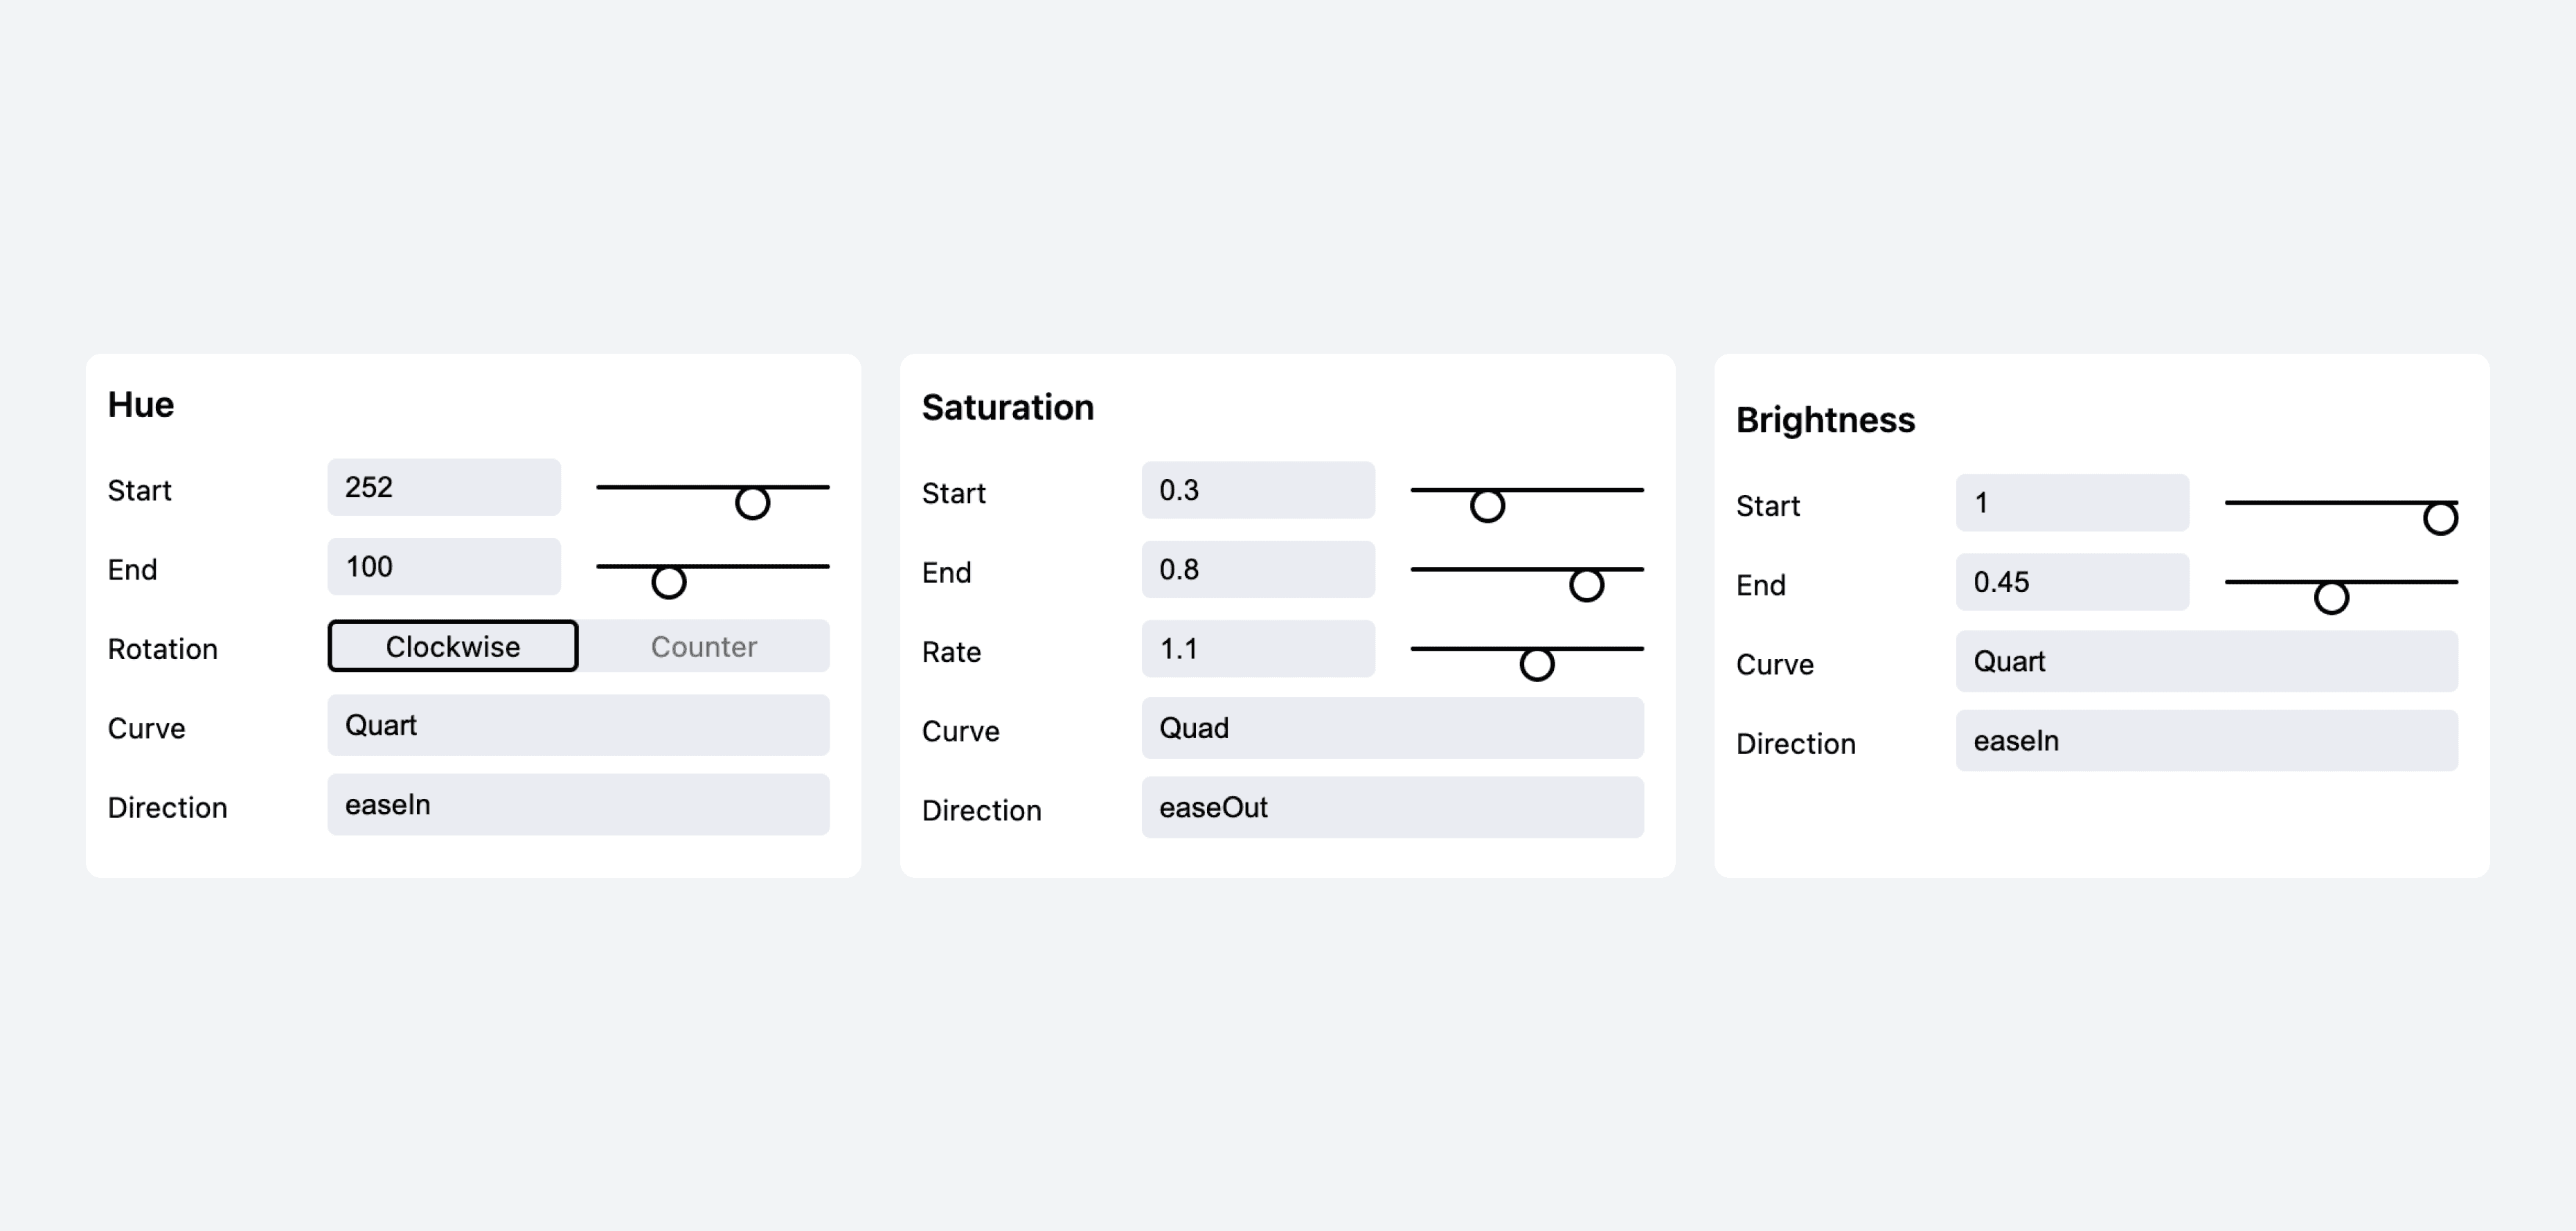Click the Hue End slider handle
Screen dimensions: 2576x1231
pos(669,581)
